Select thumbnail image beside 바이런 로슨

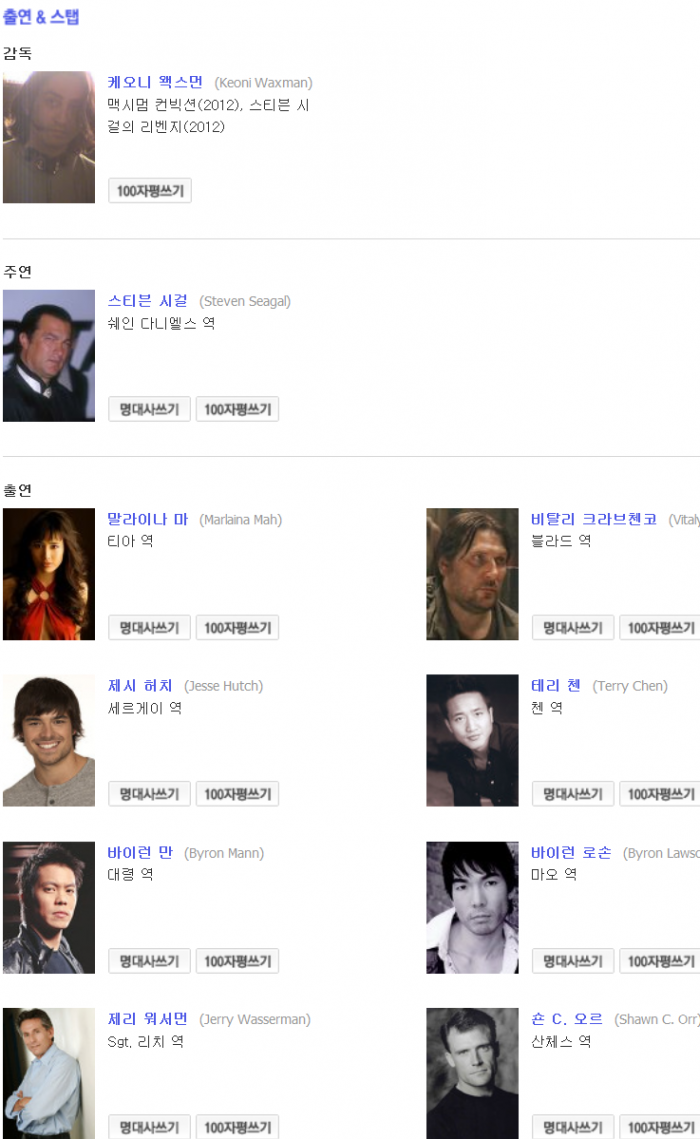click(472, 907)
